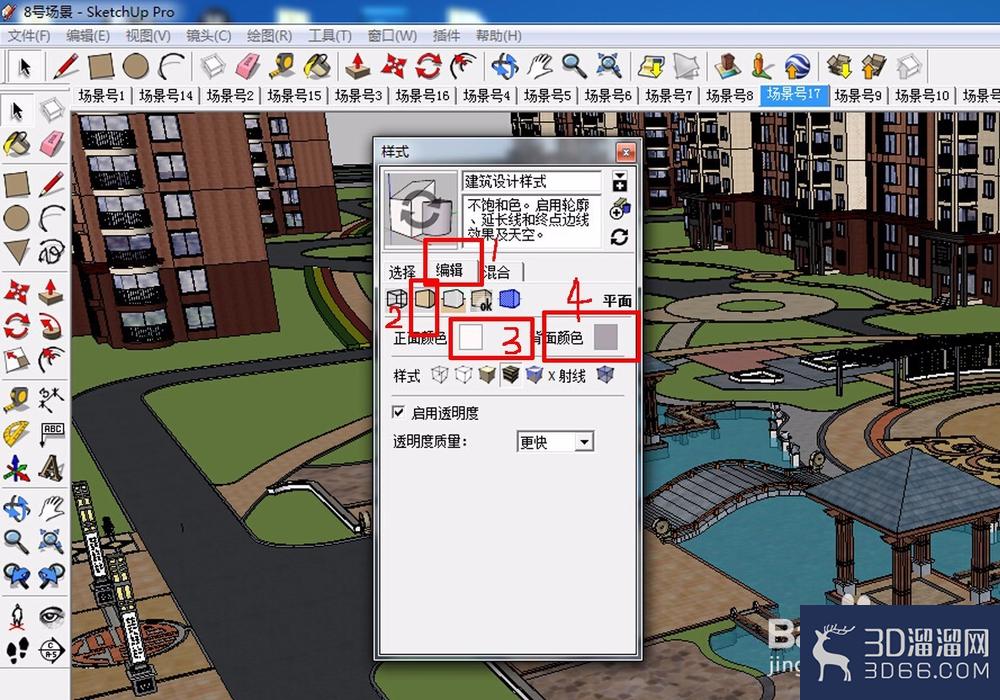Toggle the 启用透明度 checkbox
The height and width of the screenshot is (700, 1000).
pos(399,412)
